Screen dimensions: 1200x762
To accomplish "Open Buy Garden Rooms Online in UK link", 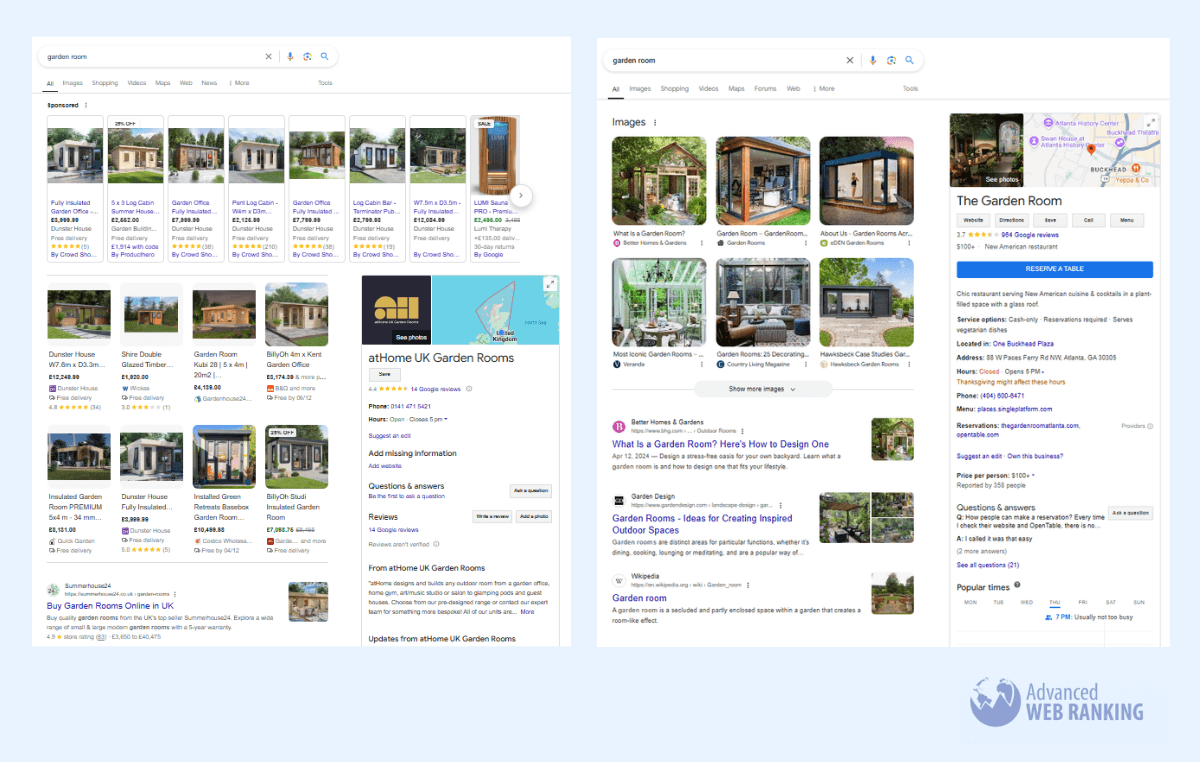I will [110, 606].
